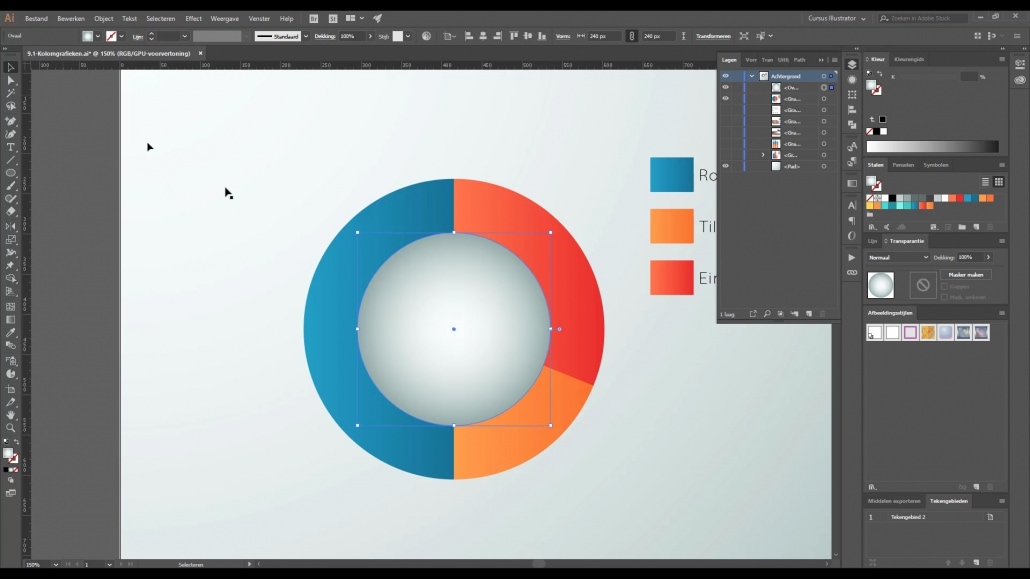The height and width of the screenshot is (579, 1030).
Task: Enable the Koppelen checkbox in Transparantie panel
Action: [944, 287]
